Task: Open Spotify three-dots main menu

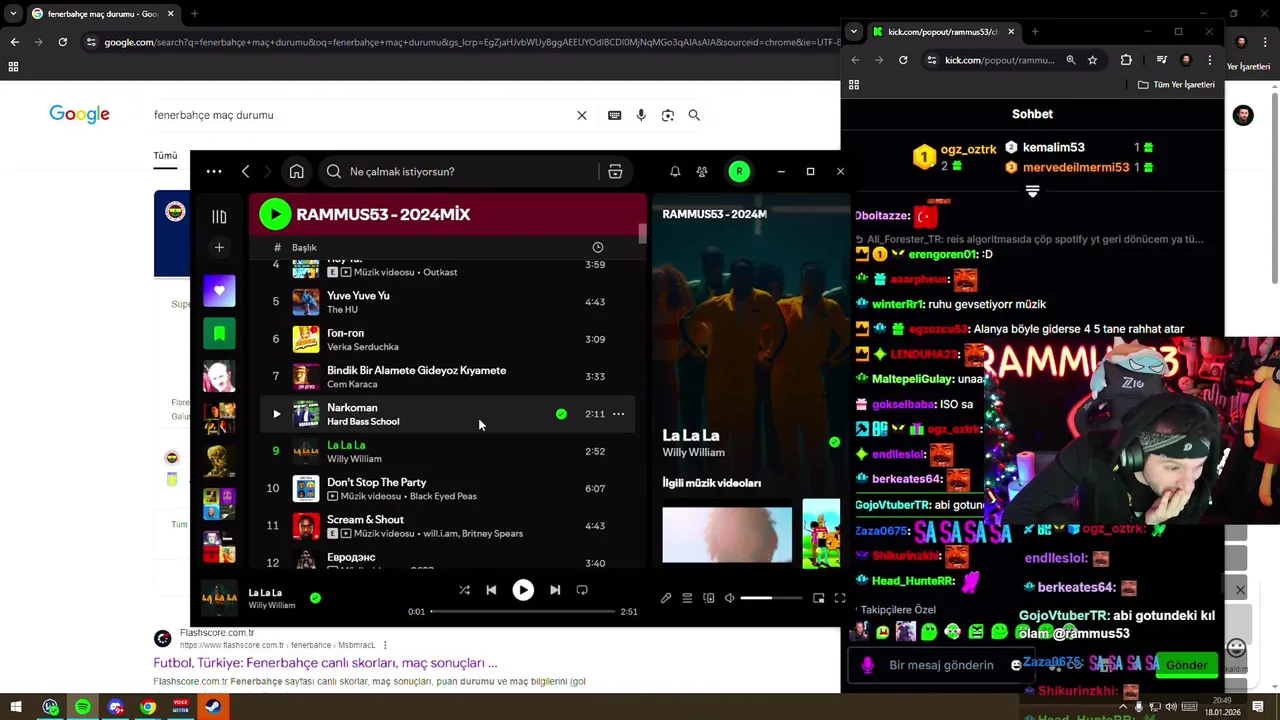Action: coord(214,171)
